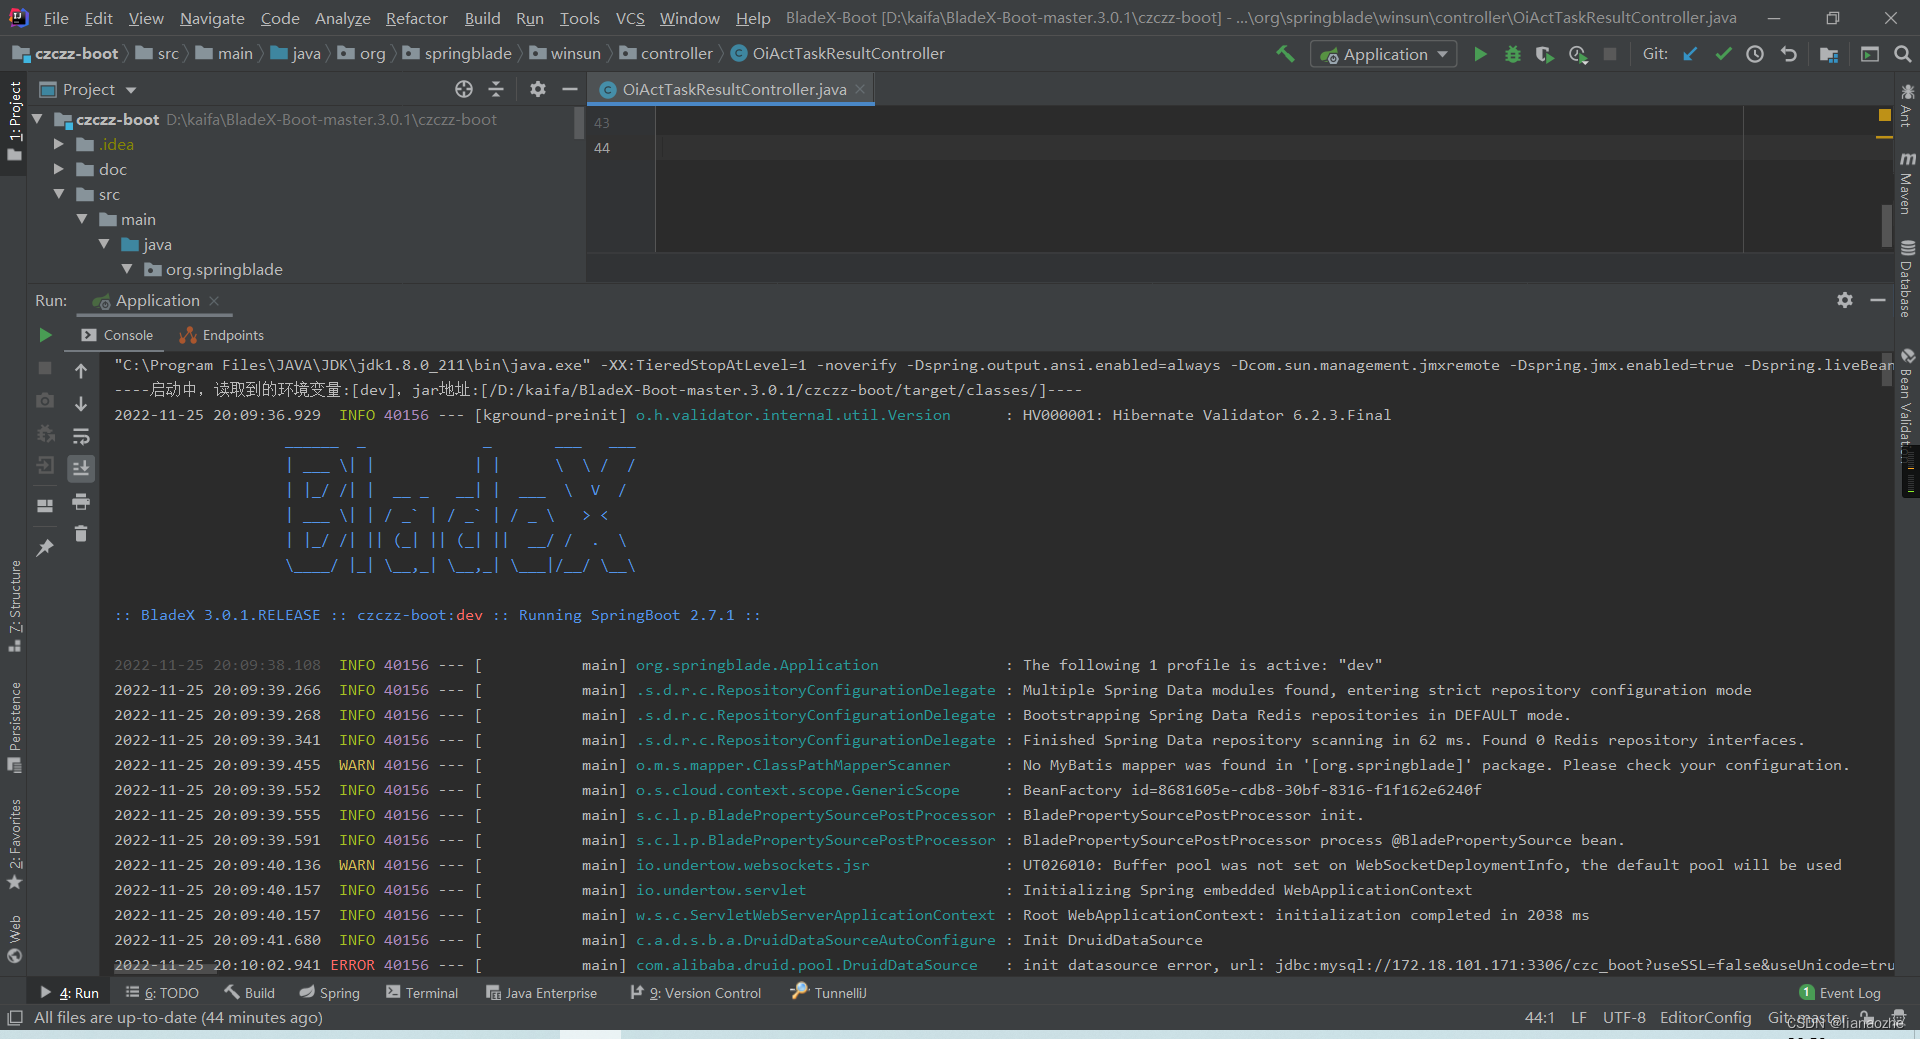
Task: Open the Refactor menu
Action: click(x=416, y=18)
